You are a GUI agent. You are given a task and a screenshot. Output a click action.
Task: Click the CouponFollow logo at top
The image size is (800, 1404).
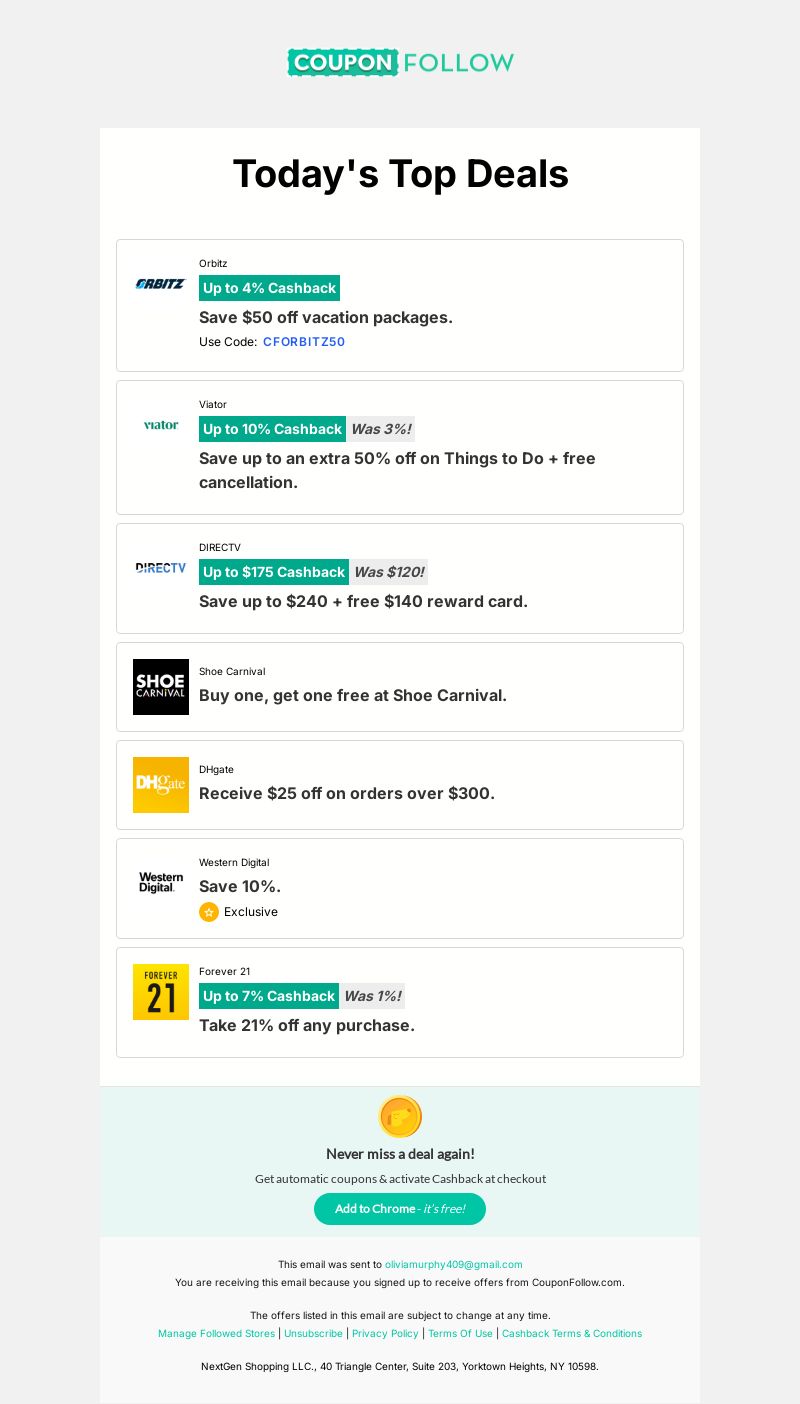pyautogui.click(x=400, y=63)
